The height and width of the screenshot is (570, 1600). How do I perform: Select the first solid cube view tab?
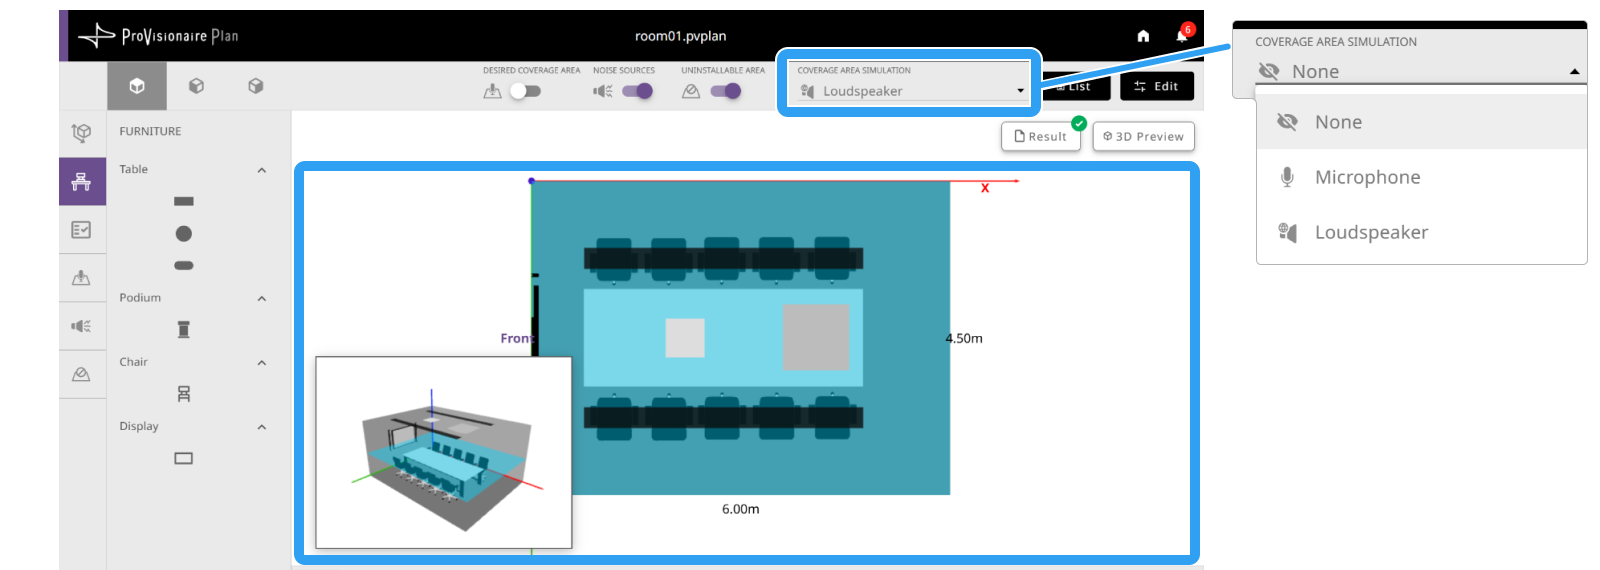pyautogui.click(x=137, y=86)
